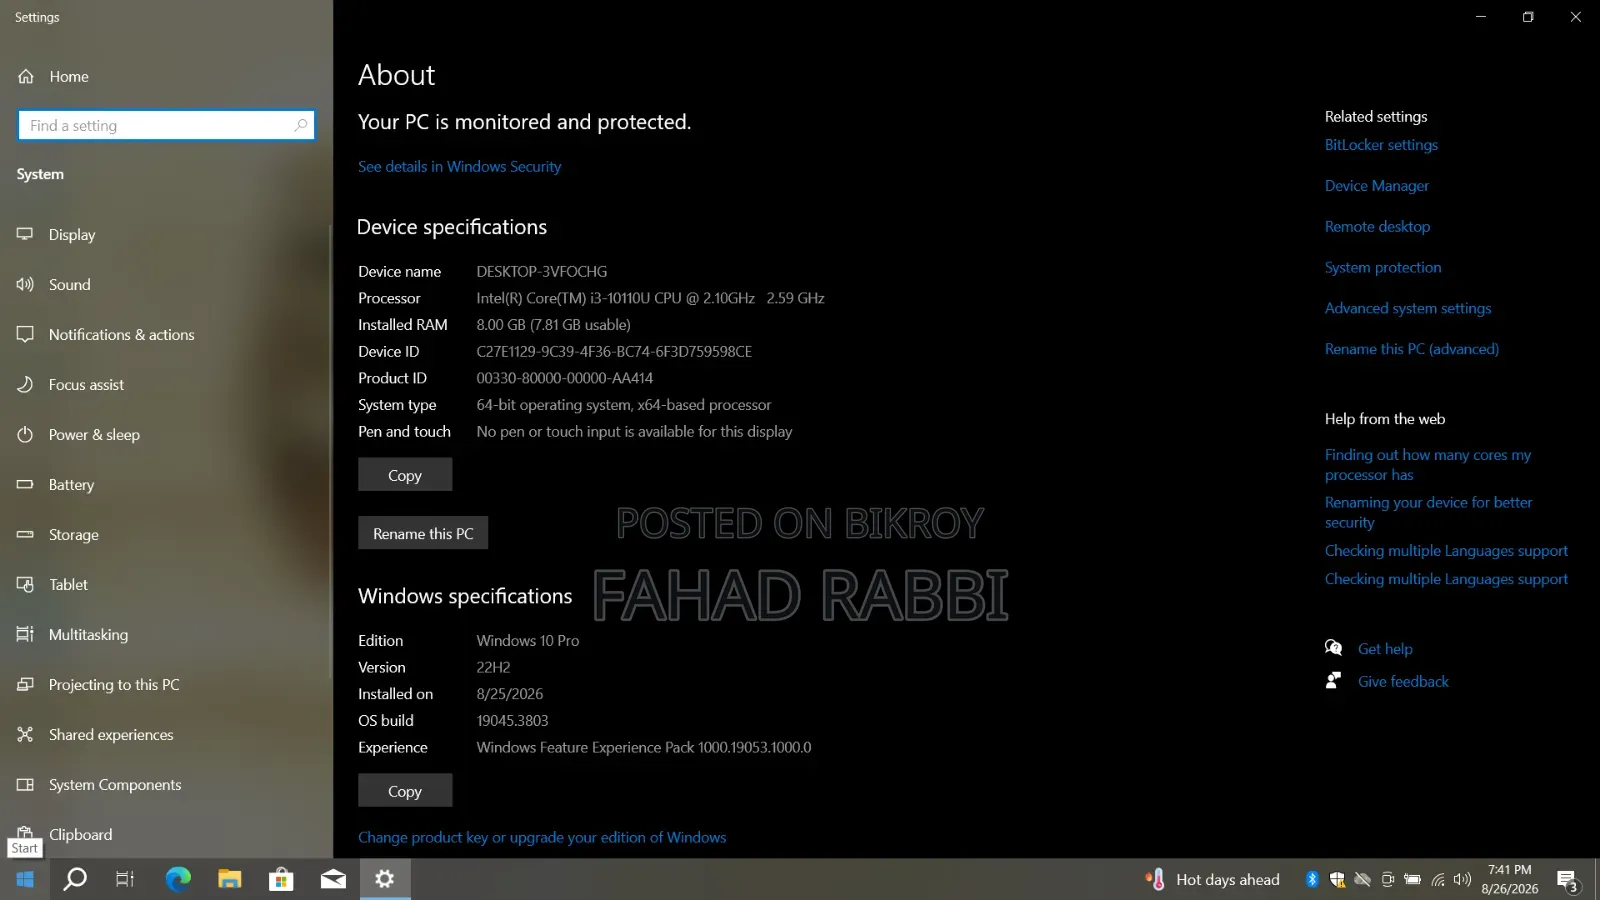Click the 8.00 GB installed RAM value
This screenshot has height=900, width=1600.
(553, 324)
